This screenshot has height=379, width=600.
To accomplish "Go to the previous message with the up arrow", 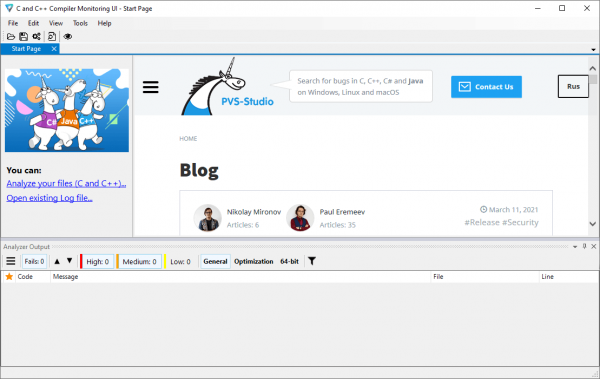I will tap(57, 261).
